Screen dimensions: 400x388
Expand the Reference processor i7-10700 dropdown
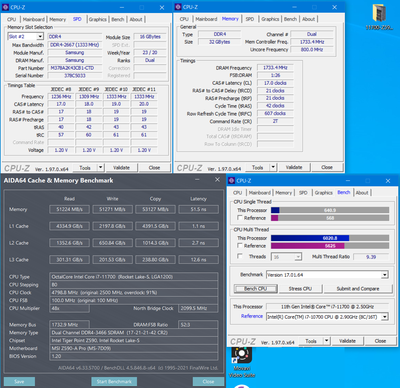[x=385, y=317]
